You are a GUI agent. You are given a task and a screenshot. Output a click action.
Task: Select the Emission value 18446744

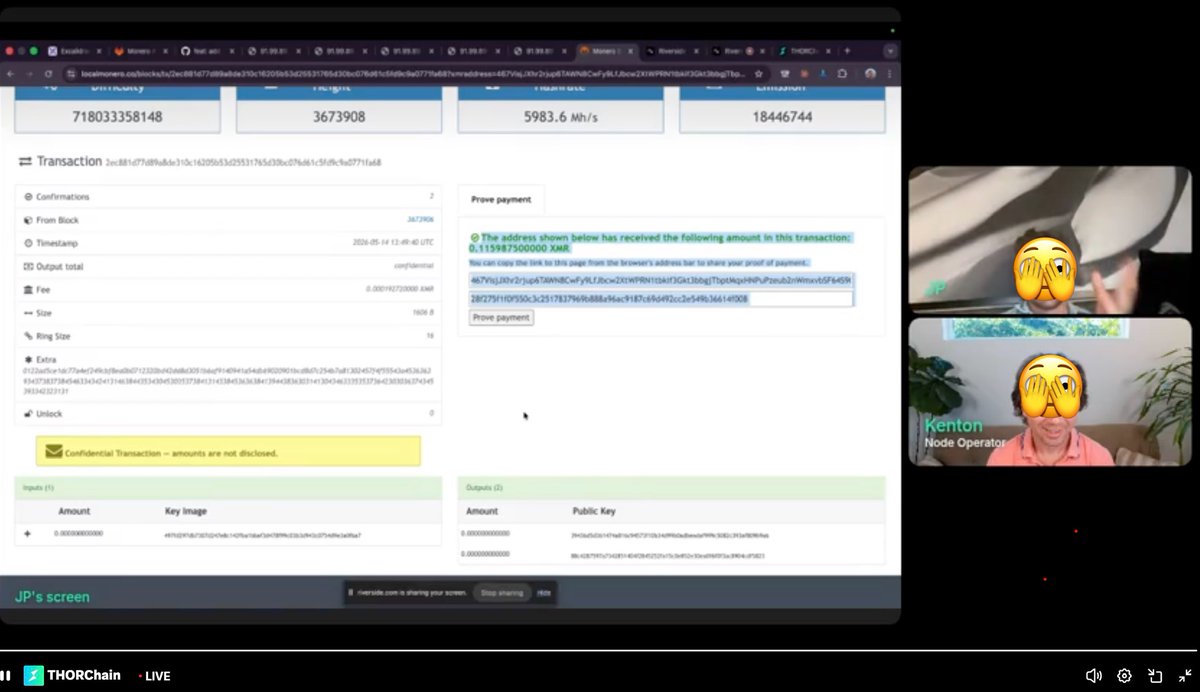pyautogui.click(x=781, y=117)
